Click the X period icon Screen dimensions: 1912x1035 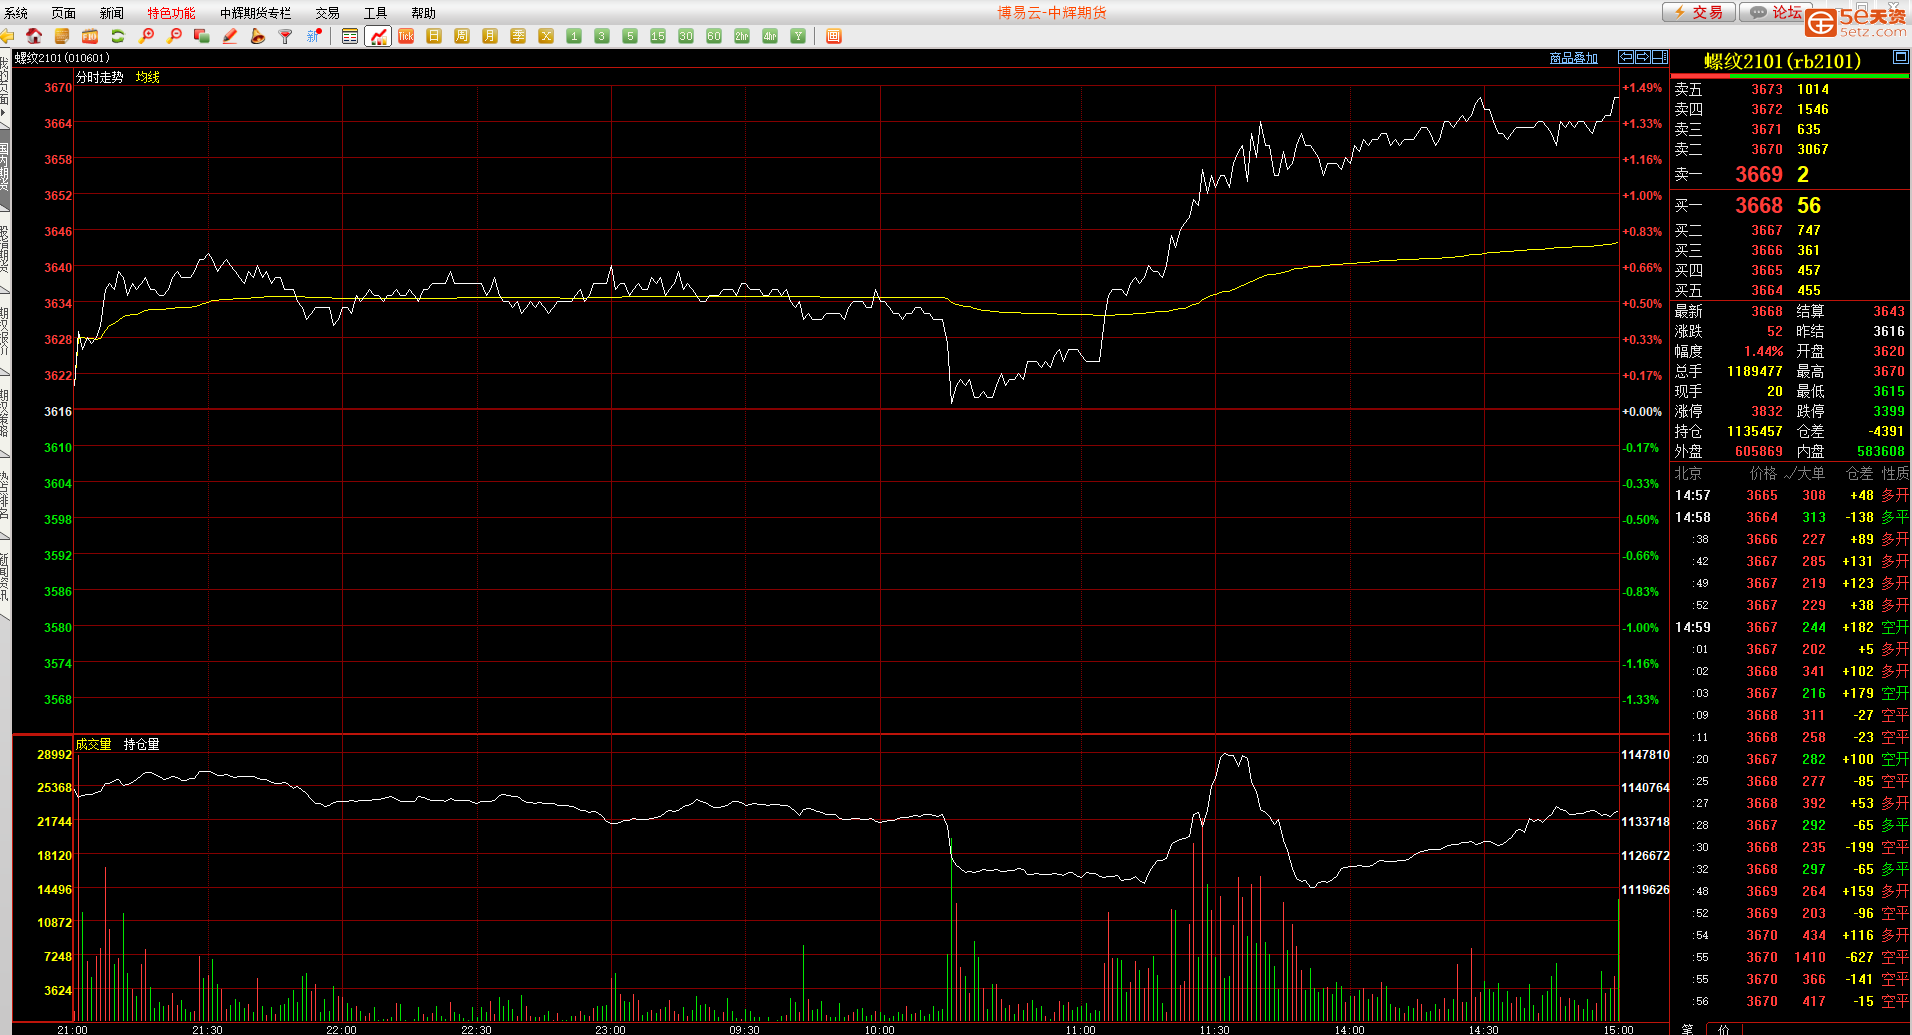click(546, 36)
